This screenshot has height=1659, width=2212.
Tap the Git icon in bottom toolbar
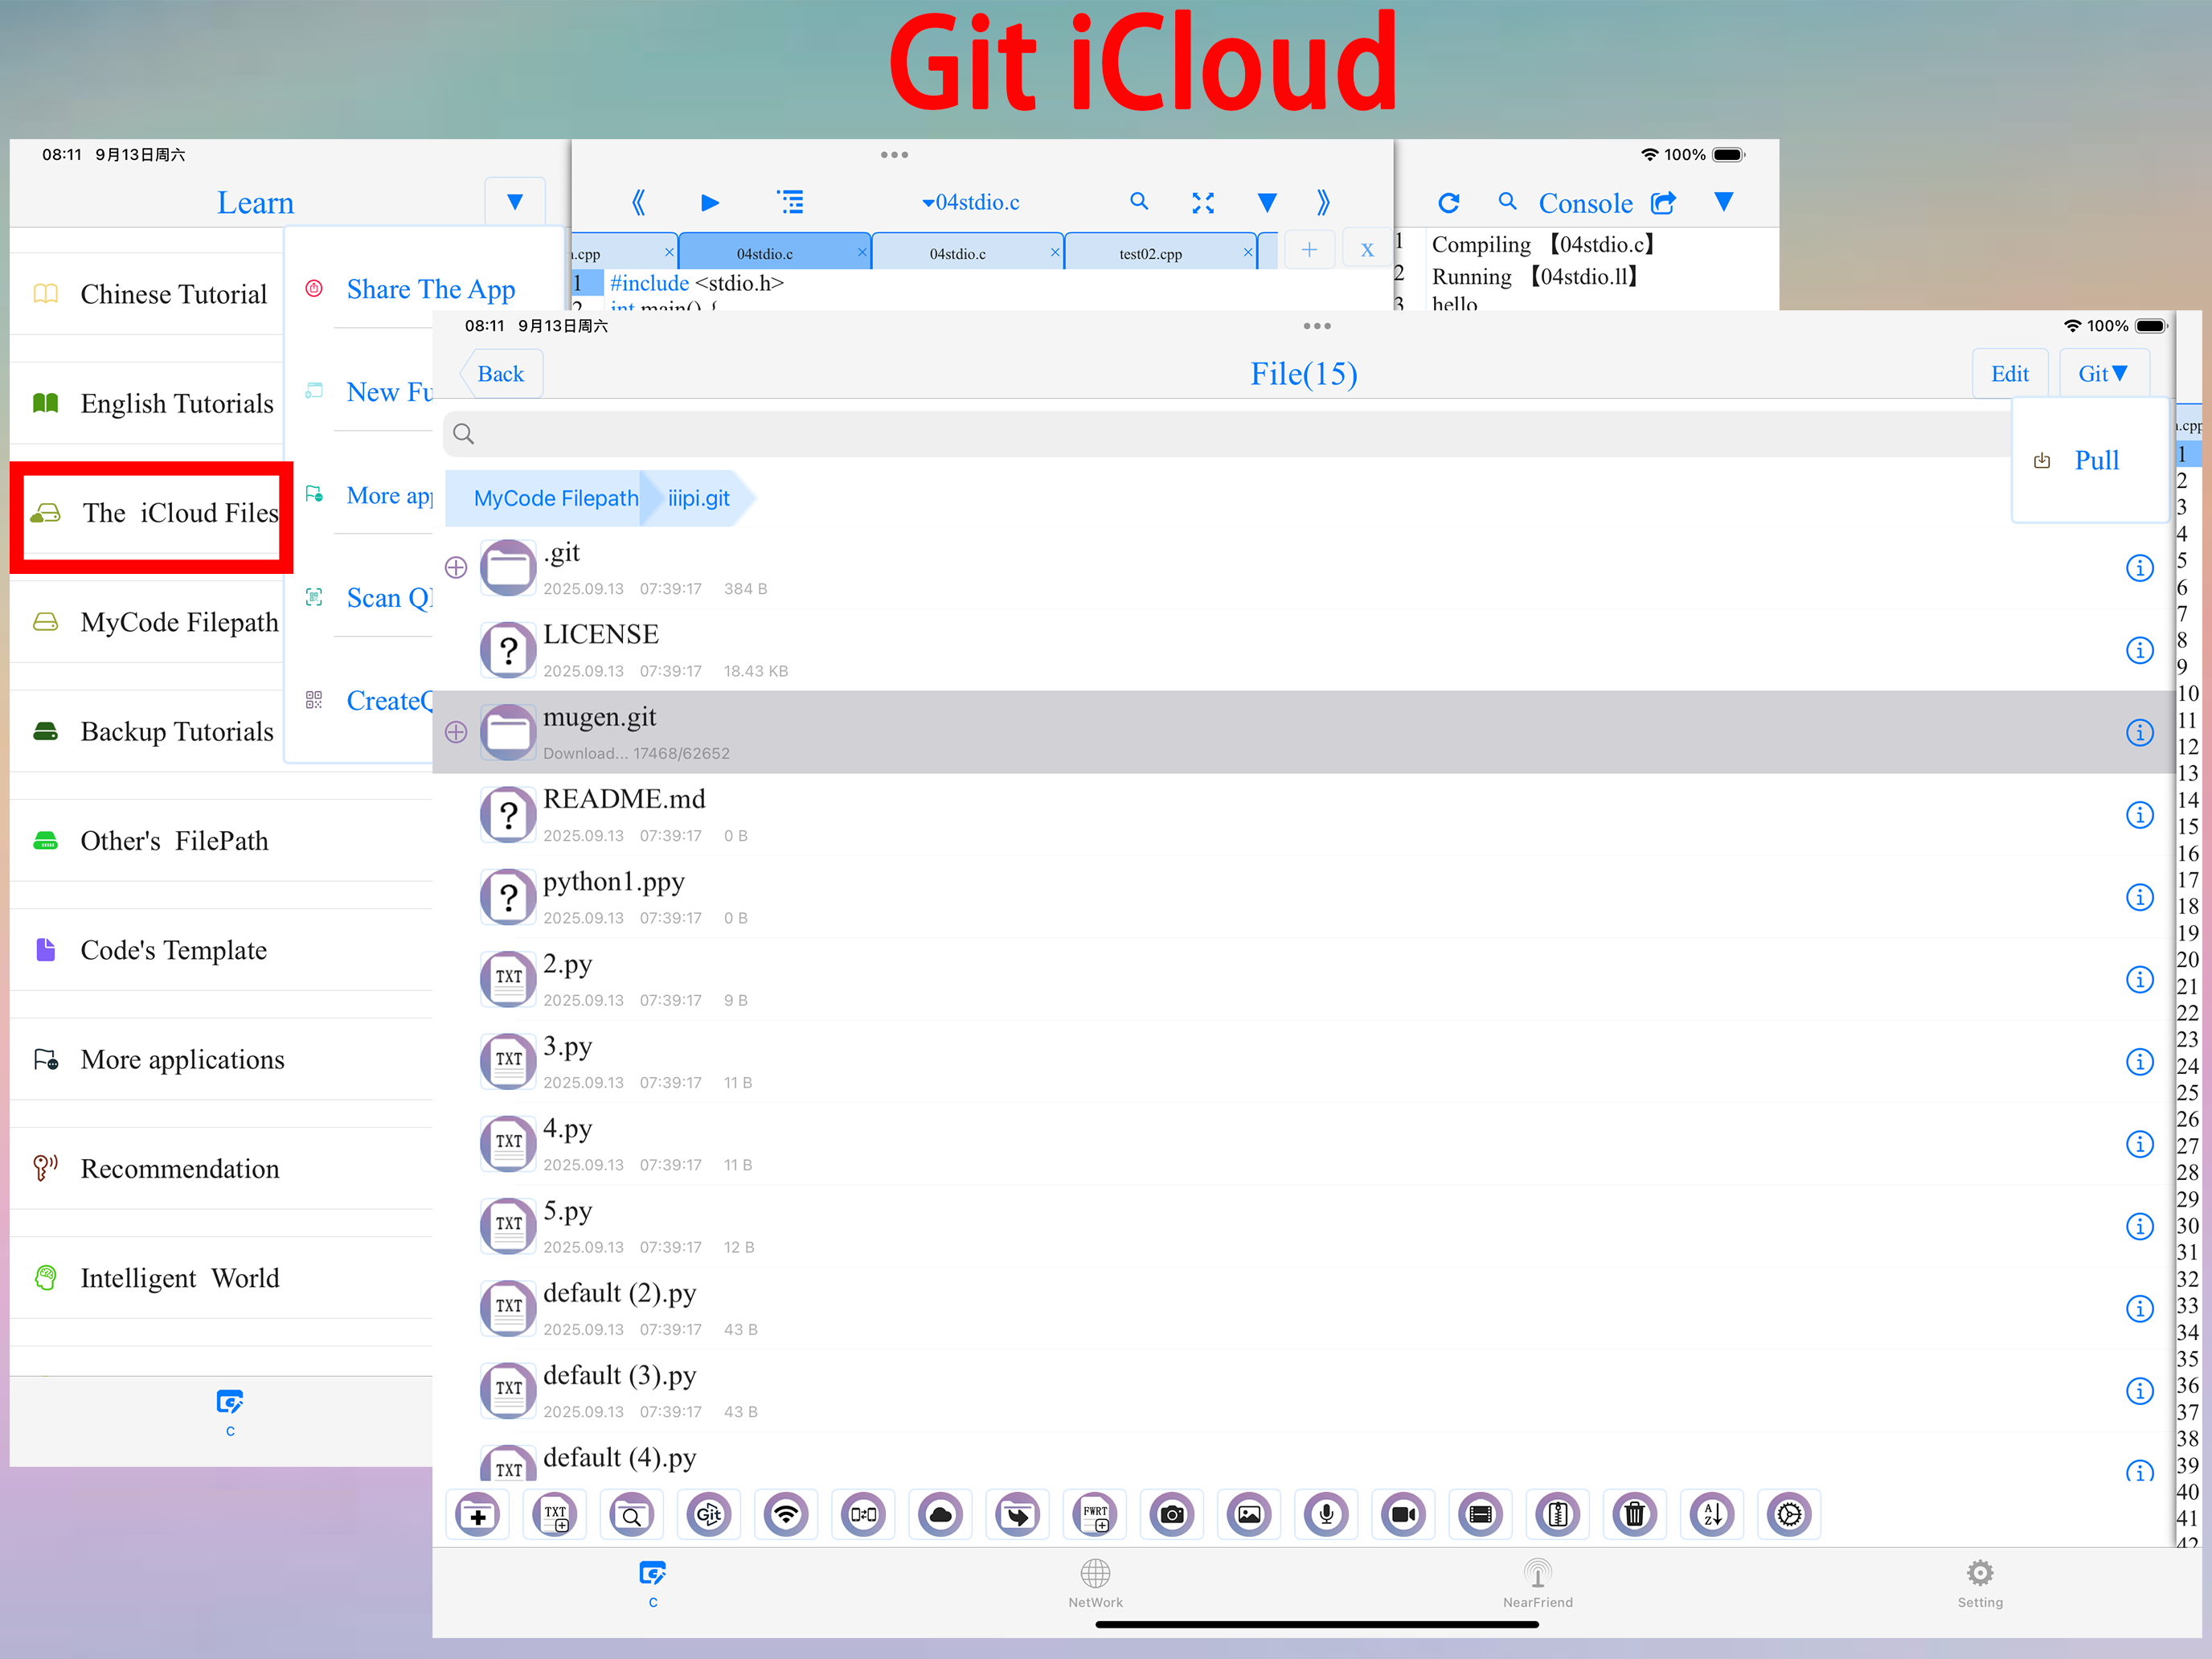[709, 1515]
